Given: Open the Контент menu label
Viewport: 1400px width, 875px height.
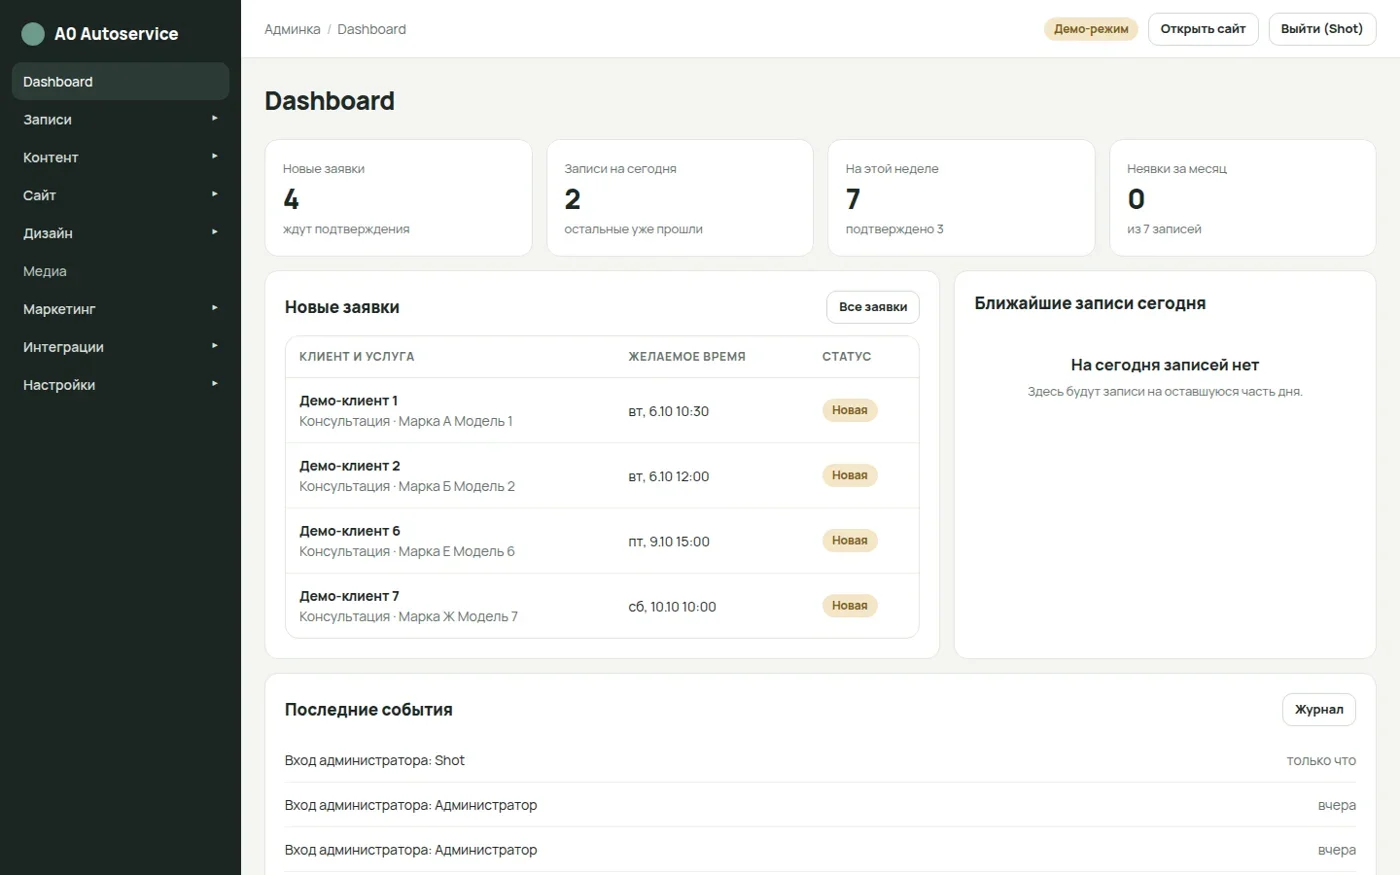Looking at the screenshot, I should click(50, 158).
